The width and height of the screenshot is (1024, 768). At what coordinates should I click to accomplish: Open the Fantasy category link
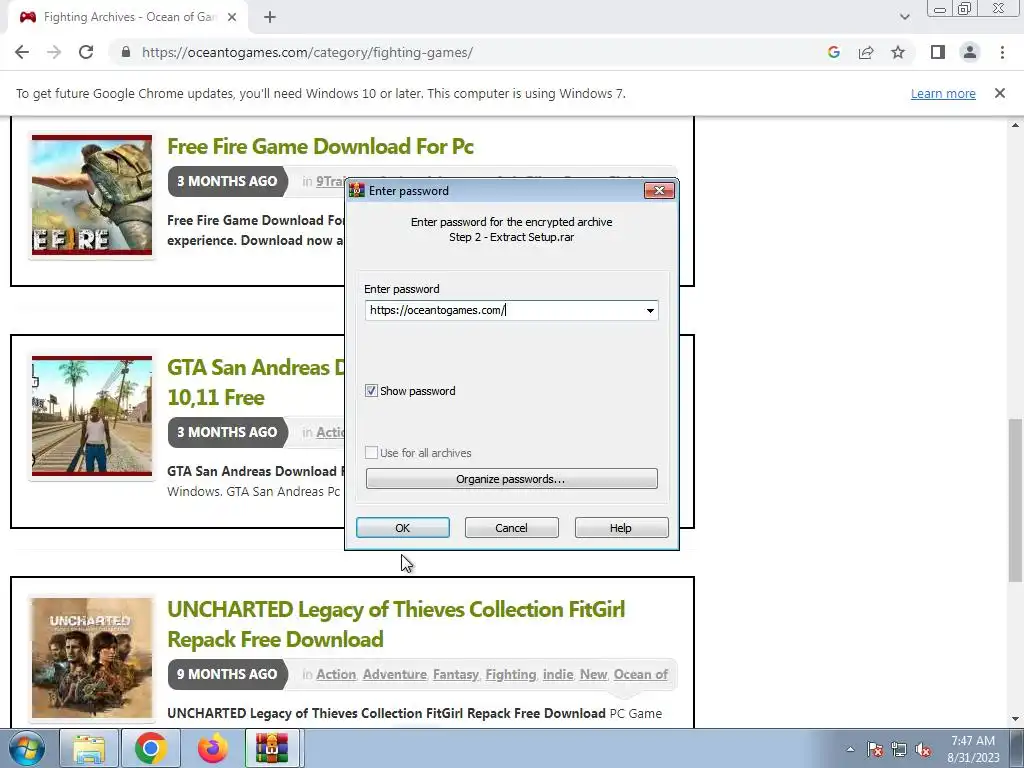456,674
